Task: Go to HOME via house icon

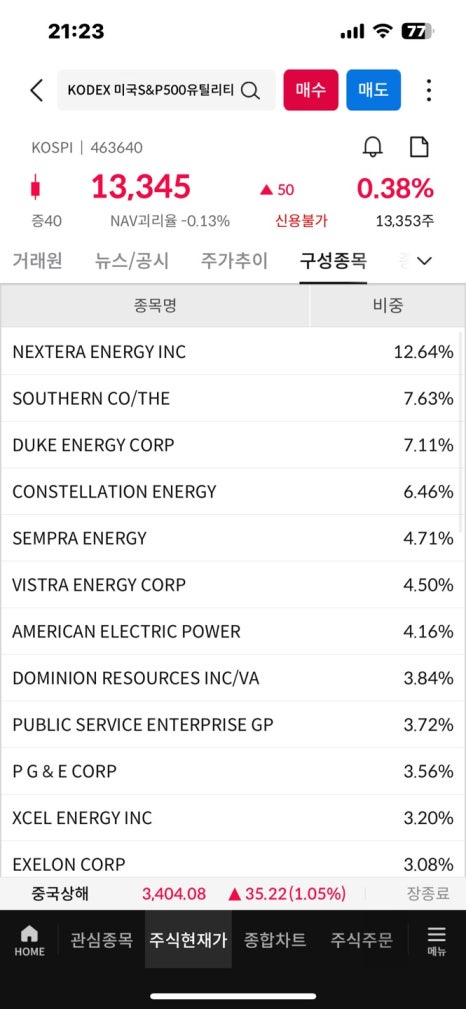Action: coord(30,941)
